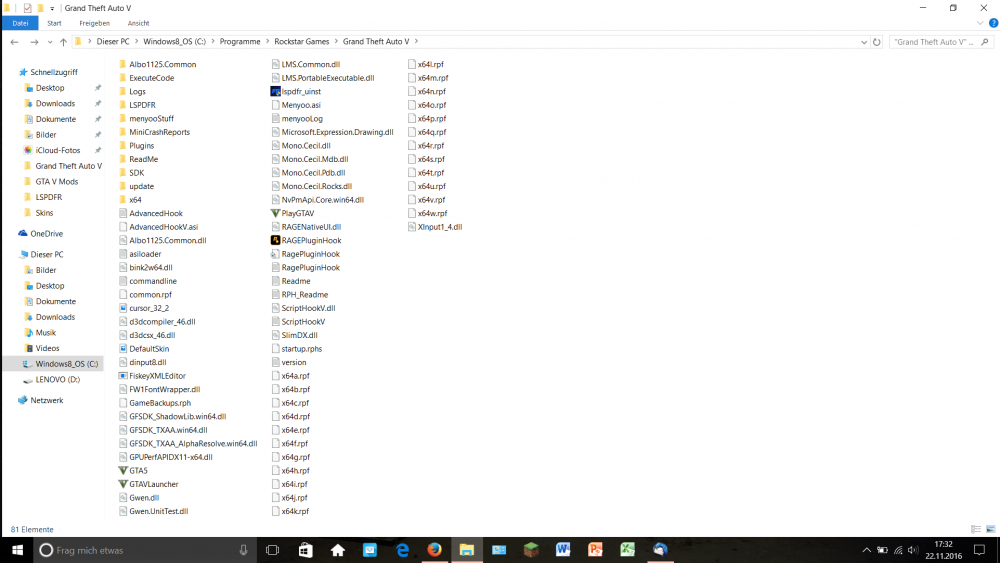Select GTA V Mods in navigation pane

[x=56, y=182]
